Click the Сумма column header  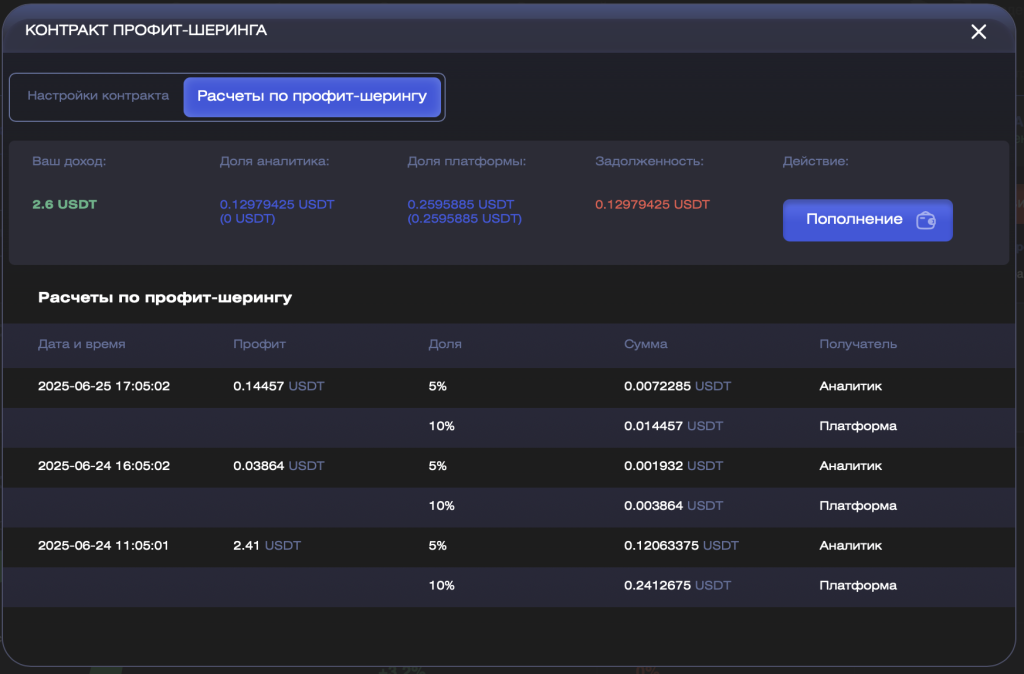coord(645,344)
